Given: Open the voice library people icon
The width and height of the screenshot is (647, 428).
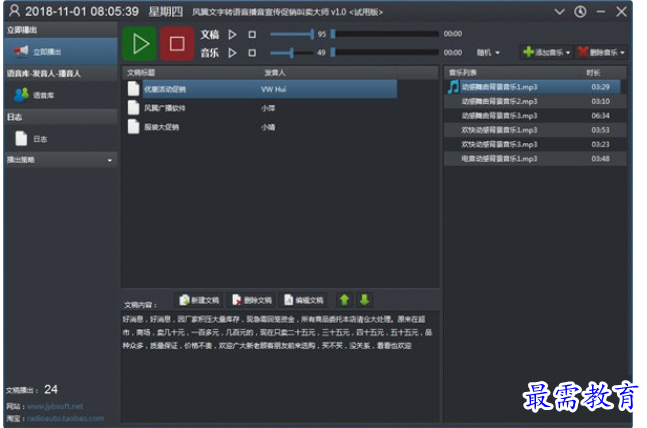Looking at the screenshot, I should [21, 95].
